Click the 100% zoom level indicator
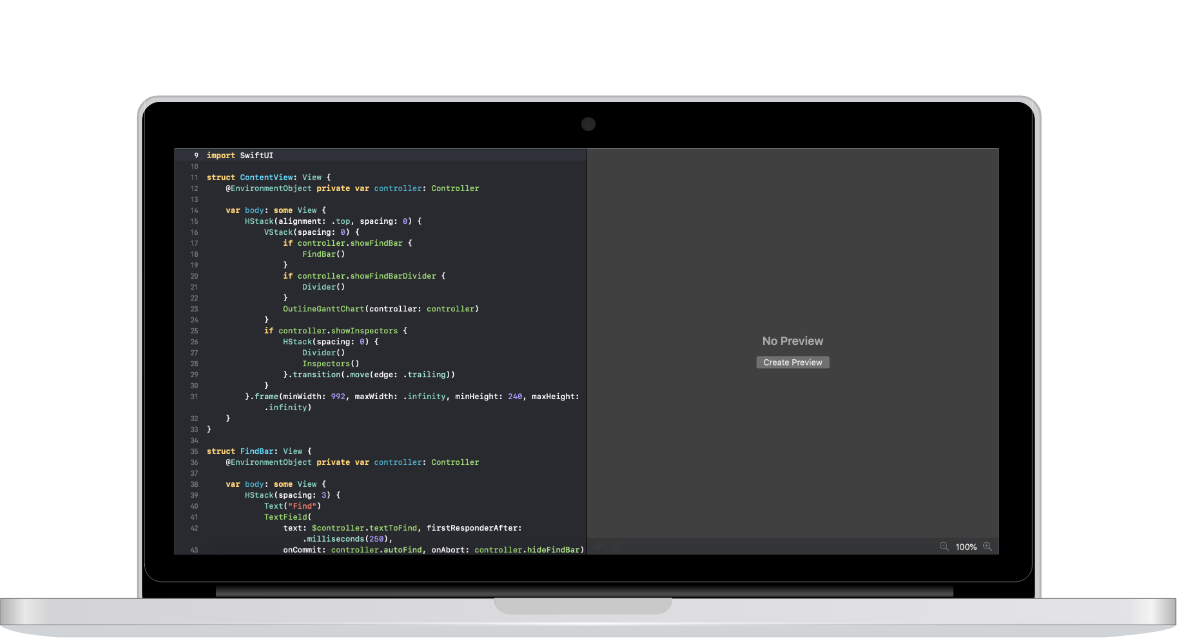The height and width of the screenshot is (638, 1177). (965, 546)
